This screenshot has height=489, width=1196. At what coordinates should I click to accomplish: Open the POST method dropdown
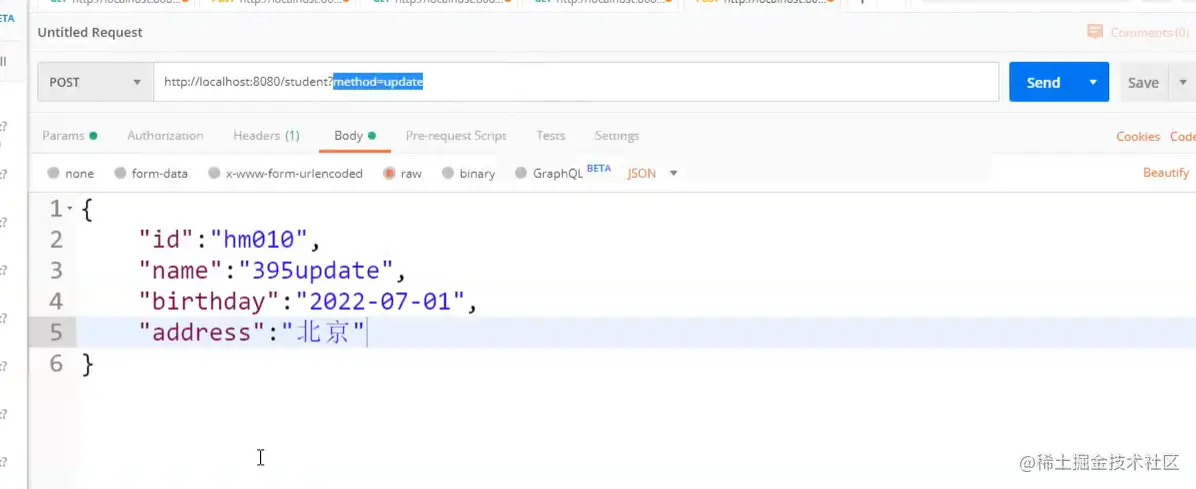coord(95,82)
